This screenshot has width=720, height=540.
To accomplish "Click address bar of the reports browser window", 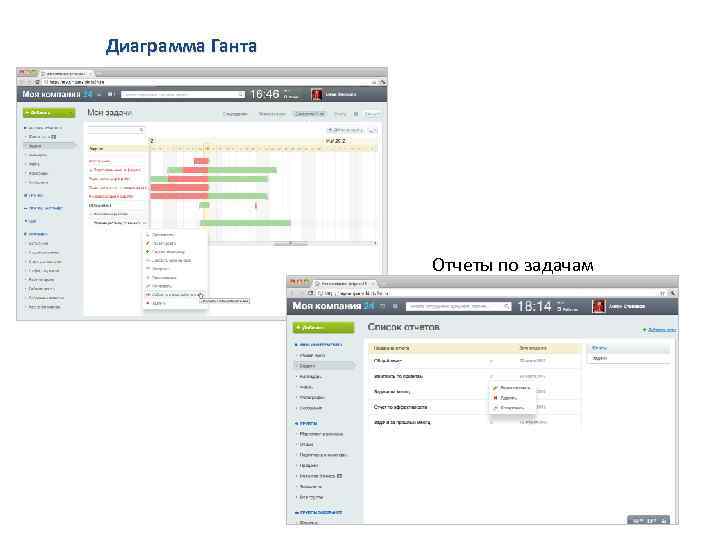I will (x=487, y=292).
